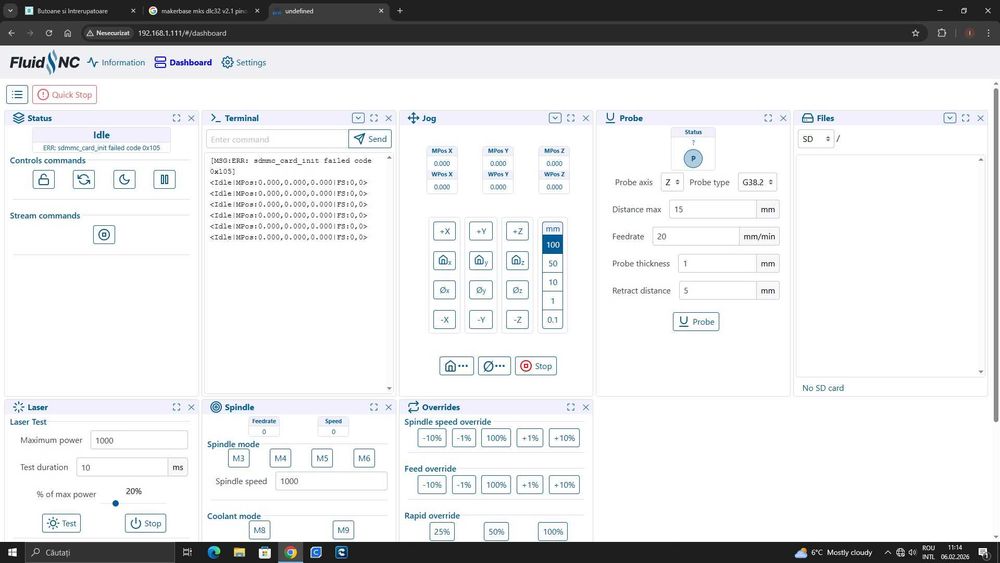Open browser extensions puzzle icon
The width and height of the screenshot is (1000, 563).
941,33
